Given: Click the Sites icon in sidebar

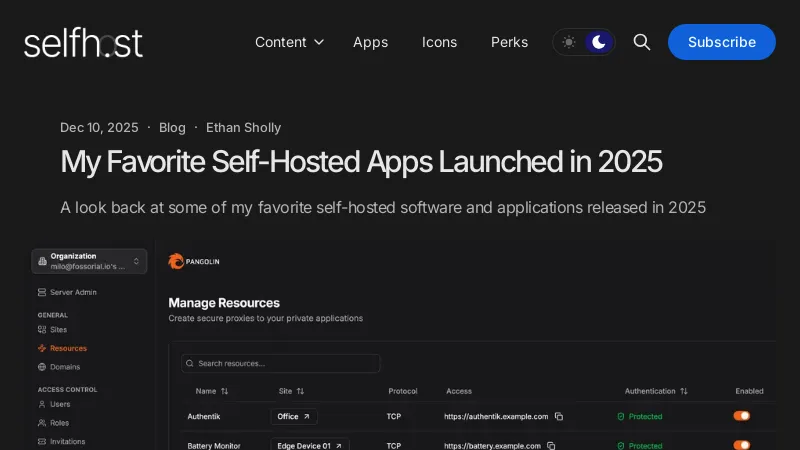Looking at the screenshot, I should click(x=42, y=329).
